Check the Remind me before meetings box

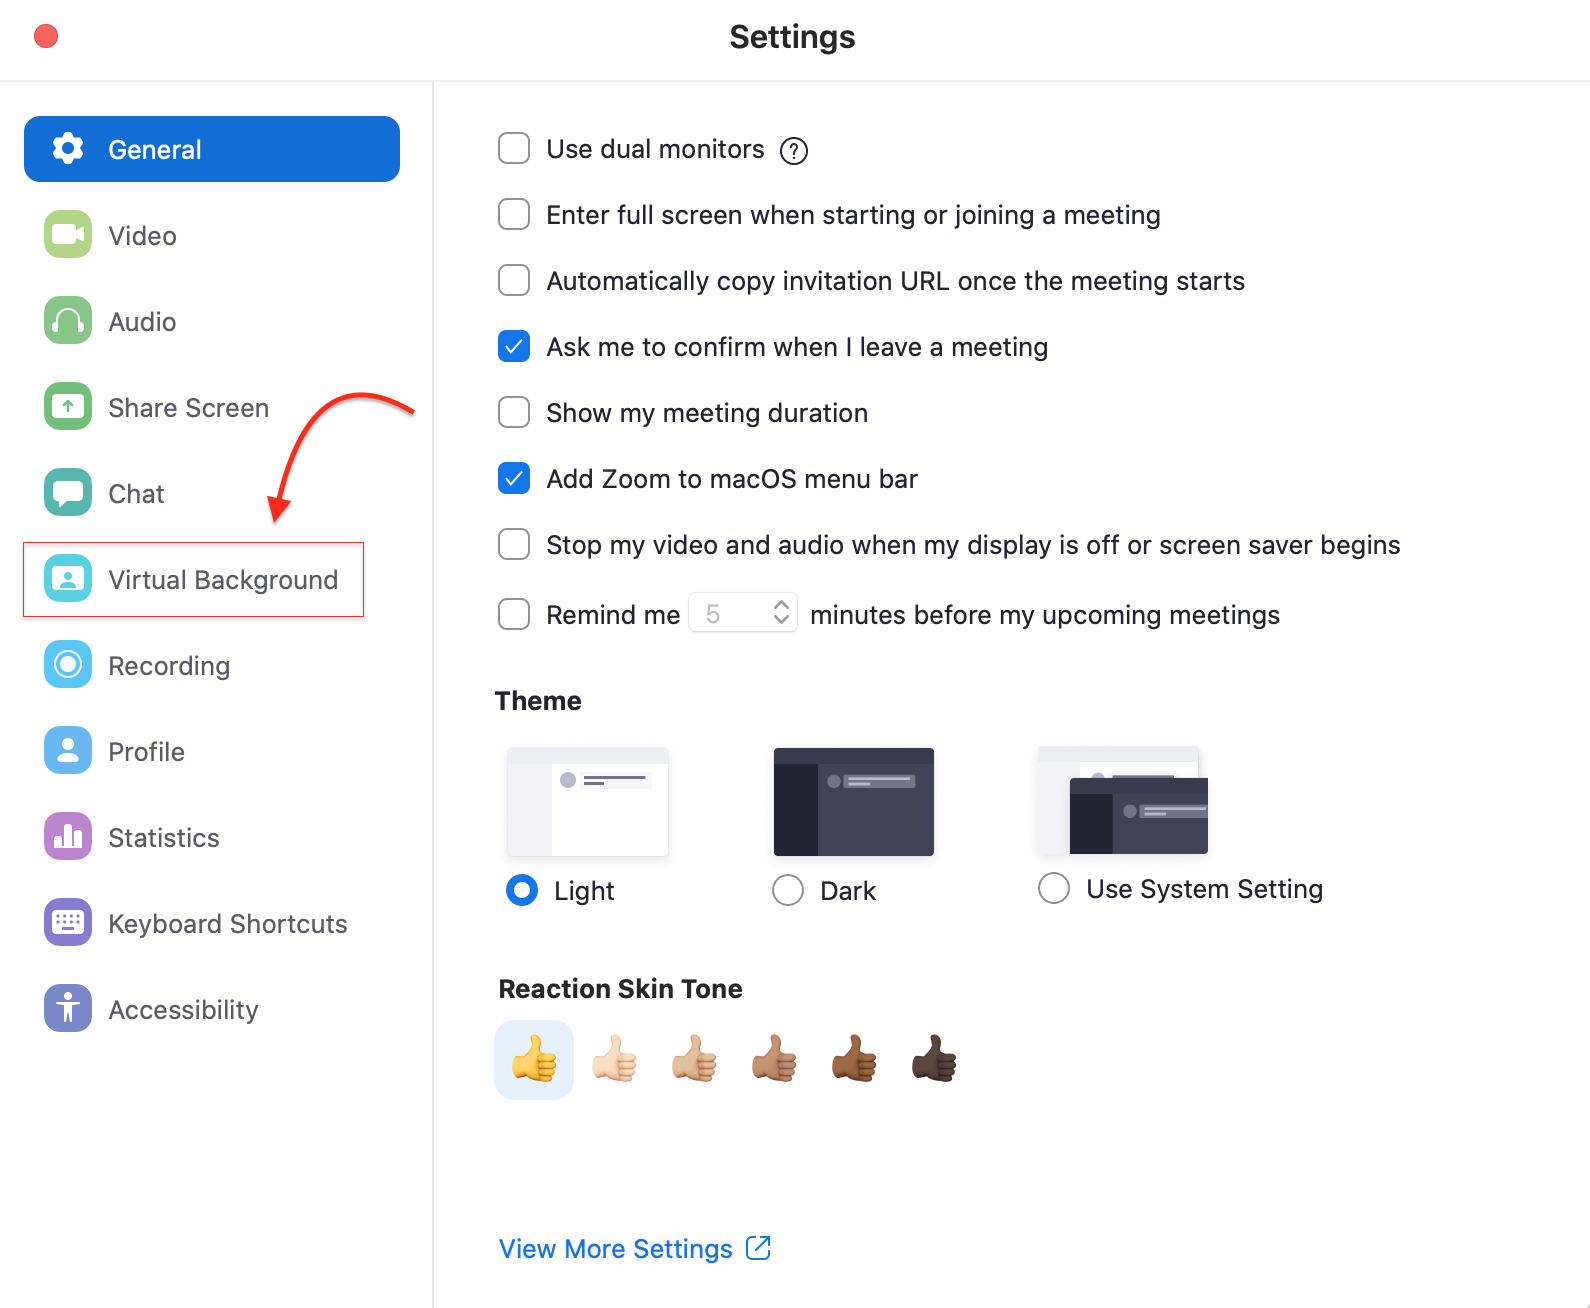514,614
